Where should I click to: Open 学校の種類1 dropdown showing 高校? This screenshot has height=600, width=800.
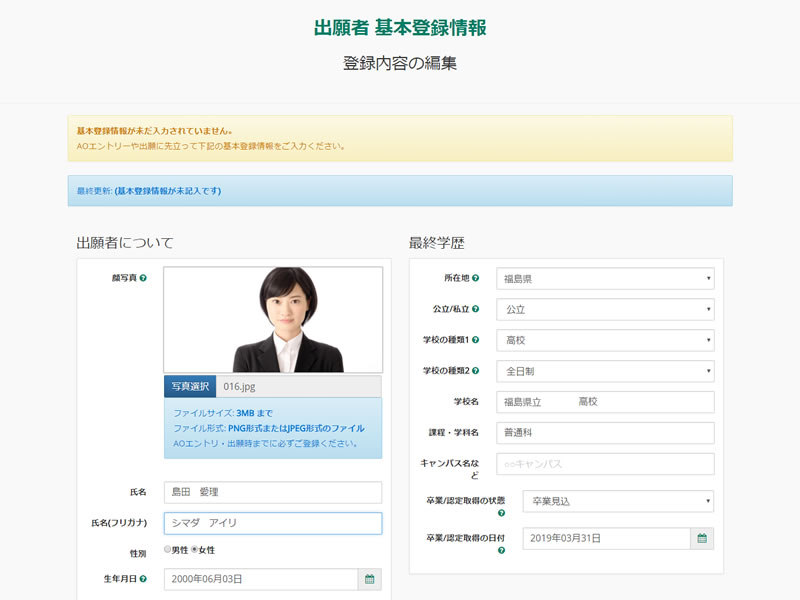(x=605, y=340)
